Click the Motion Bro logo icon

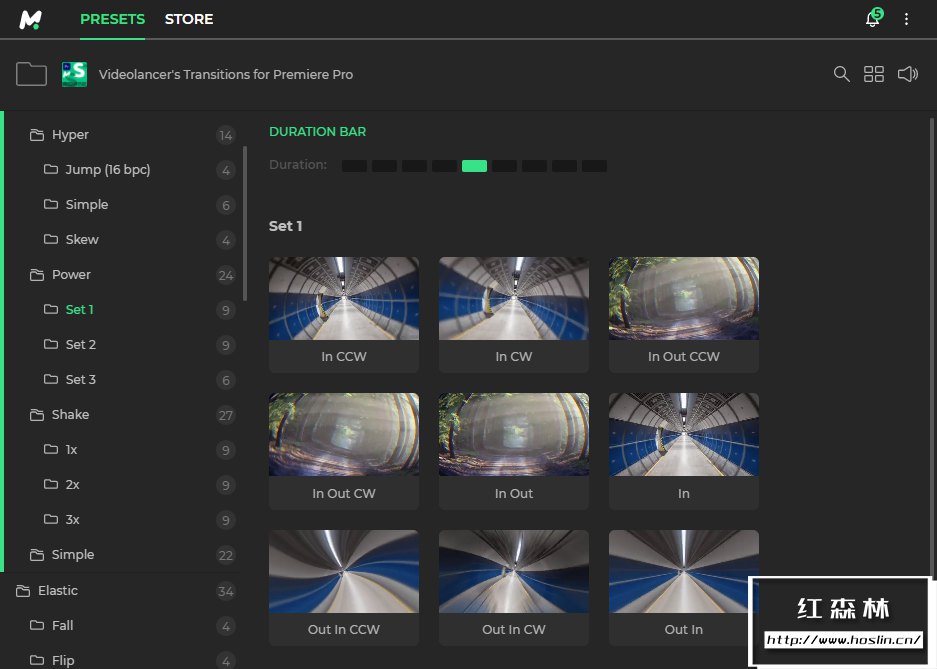click(x=30, y=20)
